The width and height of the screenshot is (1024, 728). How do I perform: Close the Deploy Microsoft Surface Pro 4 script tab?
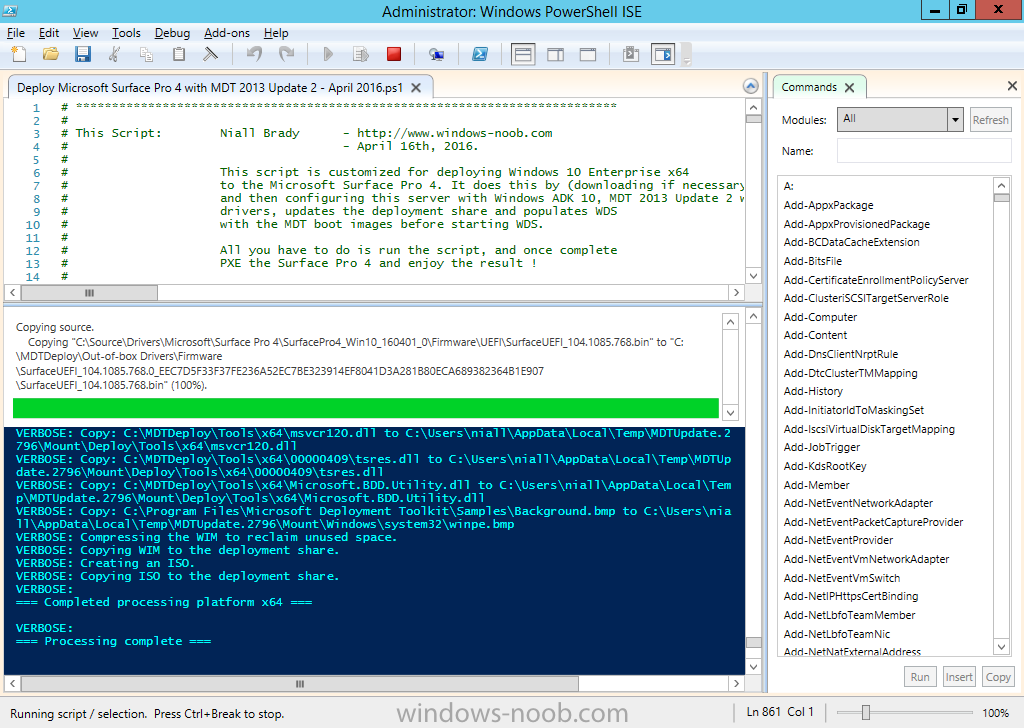pyautogui.click(x=416, y=87)
